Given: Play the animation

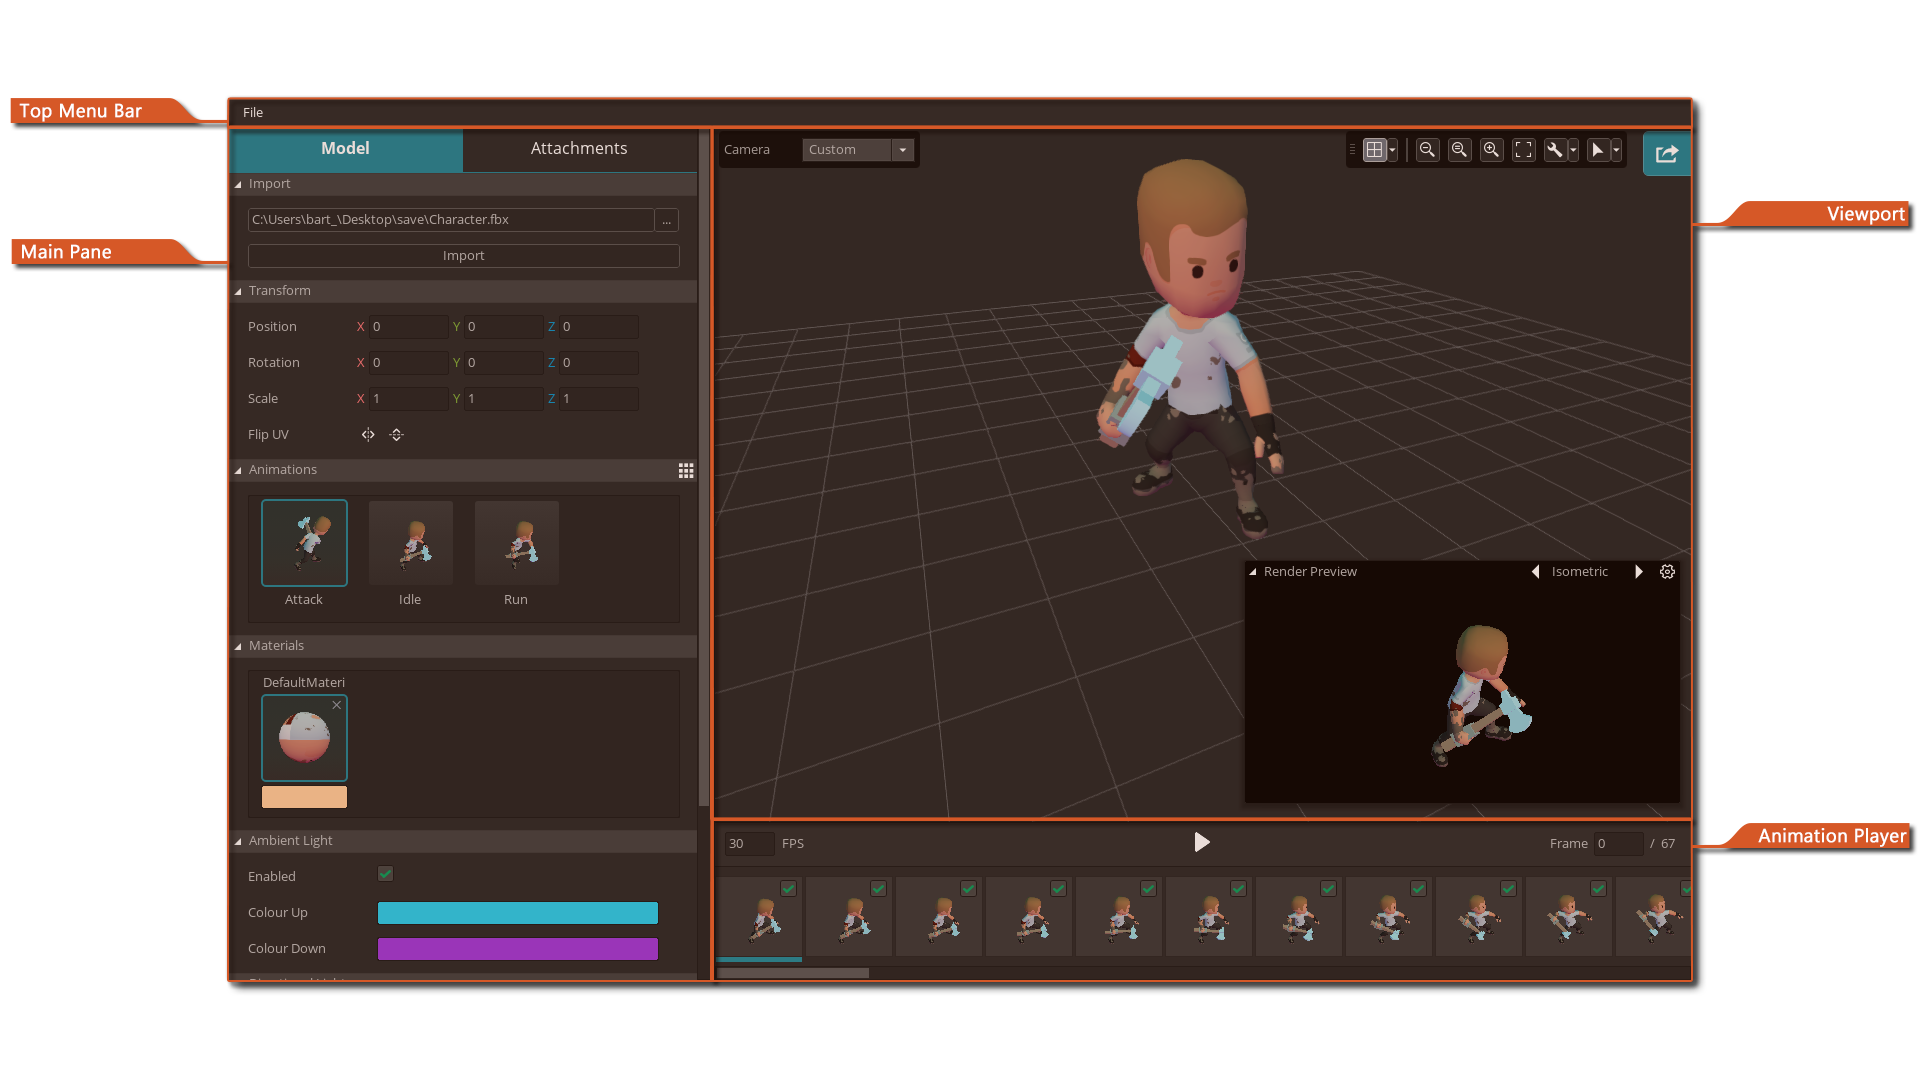Looking at the screenshot, I should (1202, 843).
